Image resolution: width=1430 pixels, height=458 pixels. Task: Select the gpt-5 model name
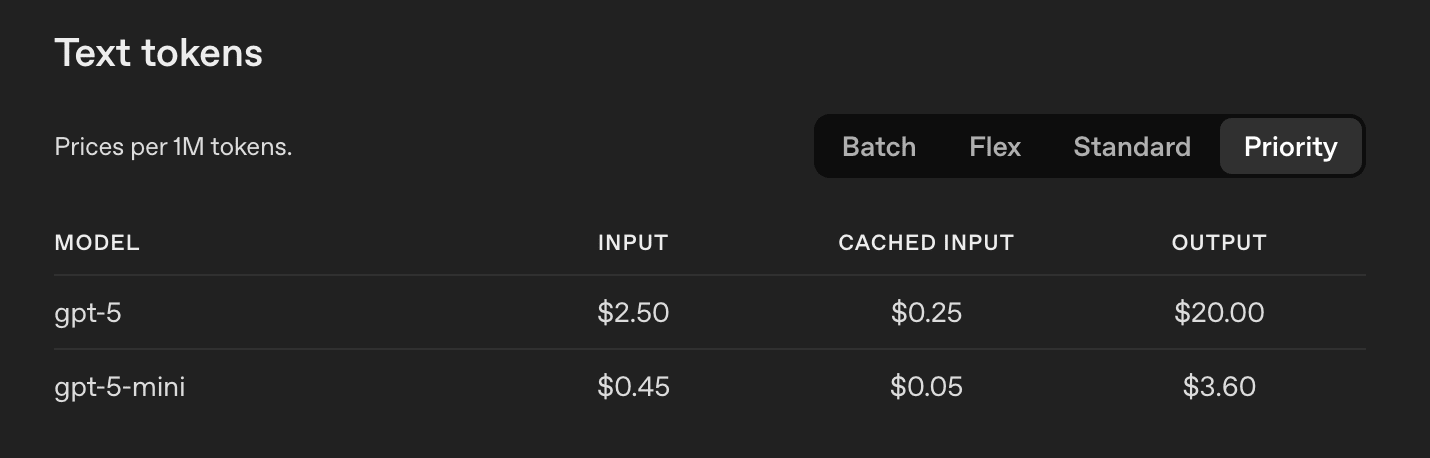88,313
